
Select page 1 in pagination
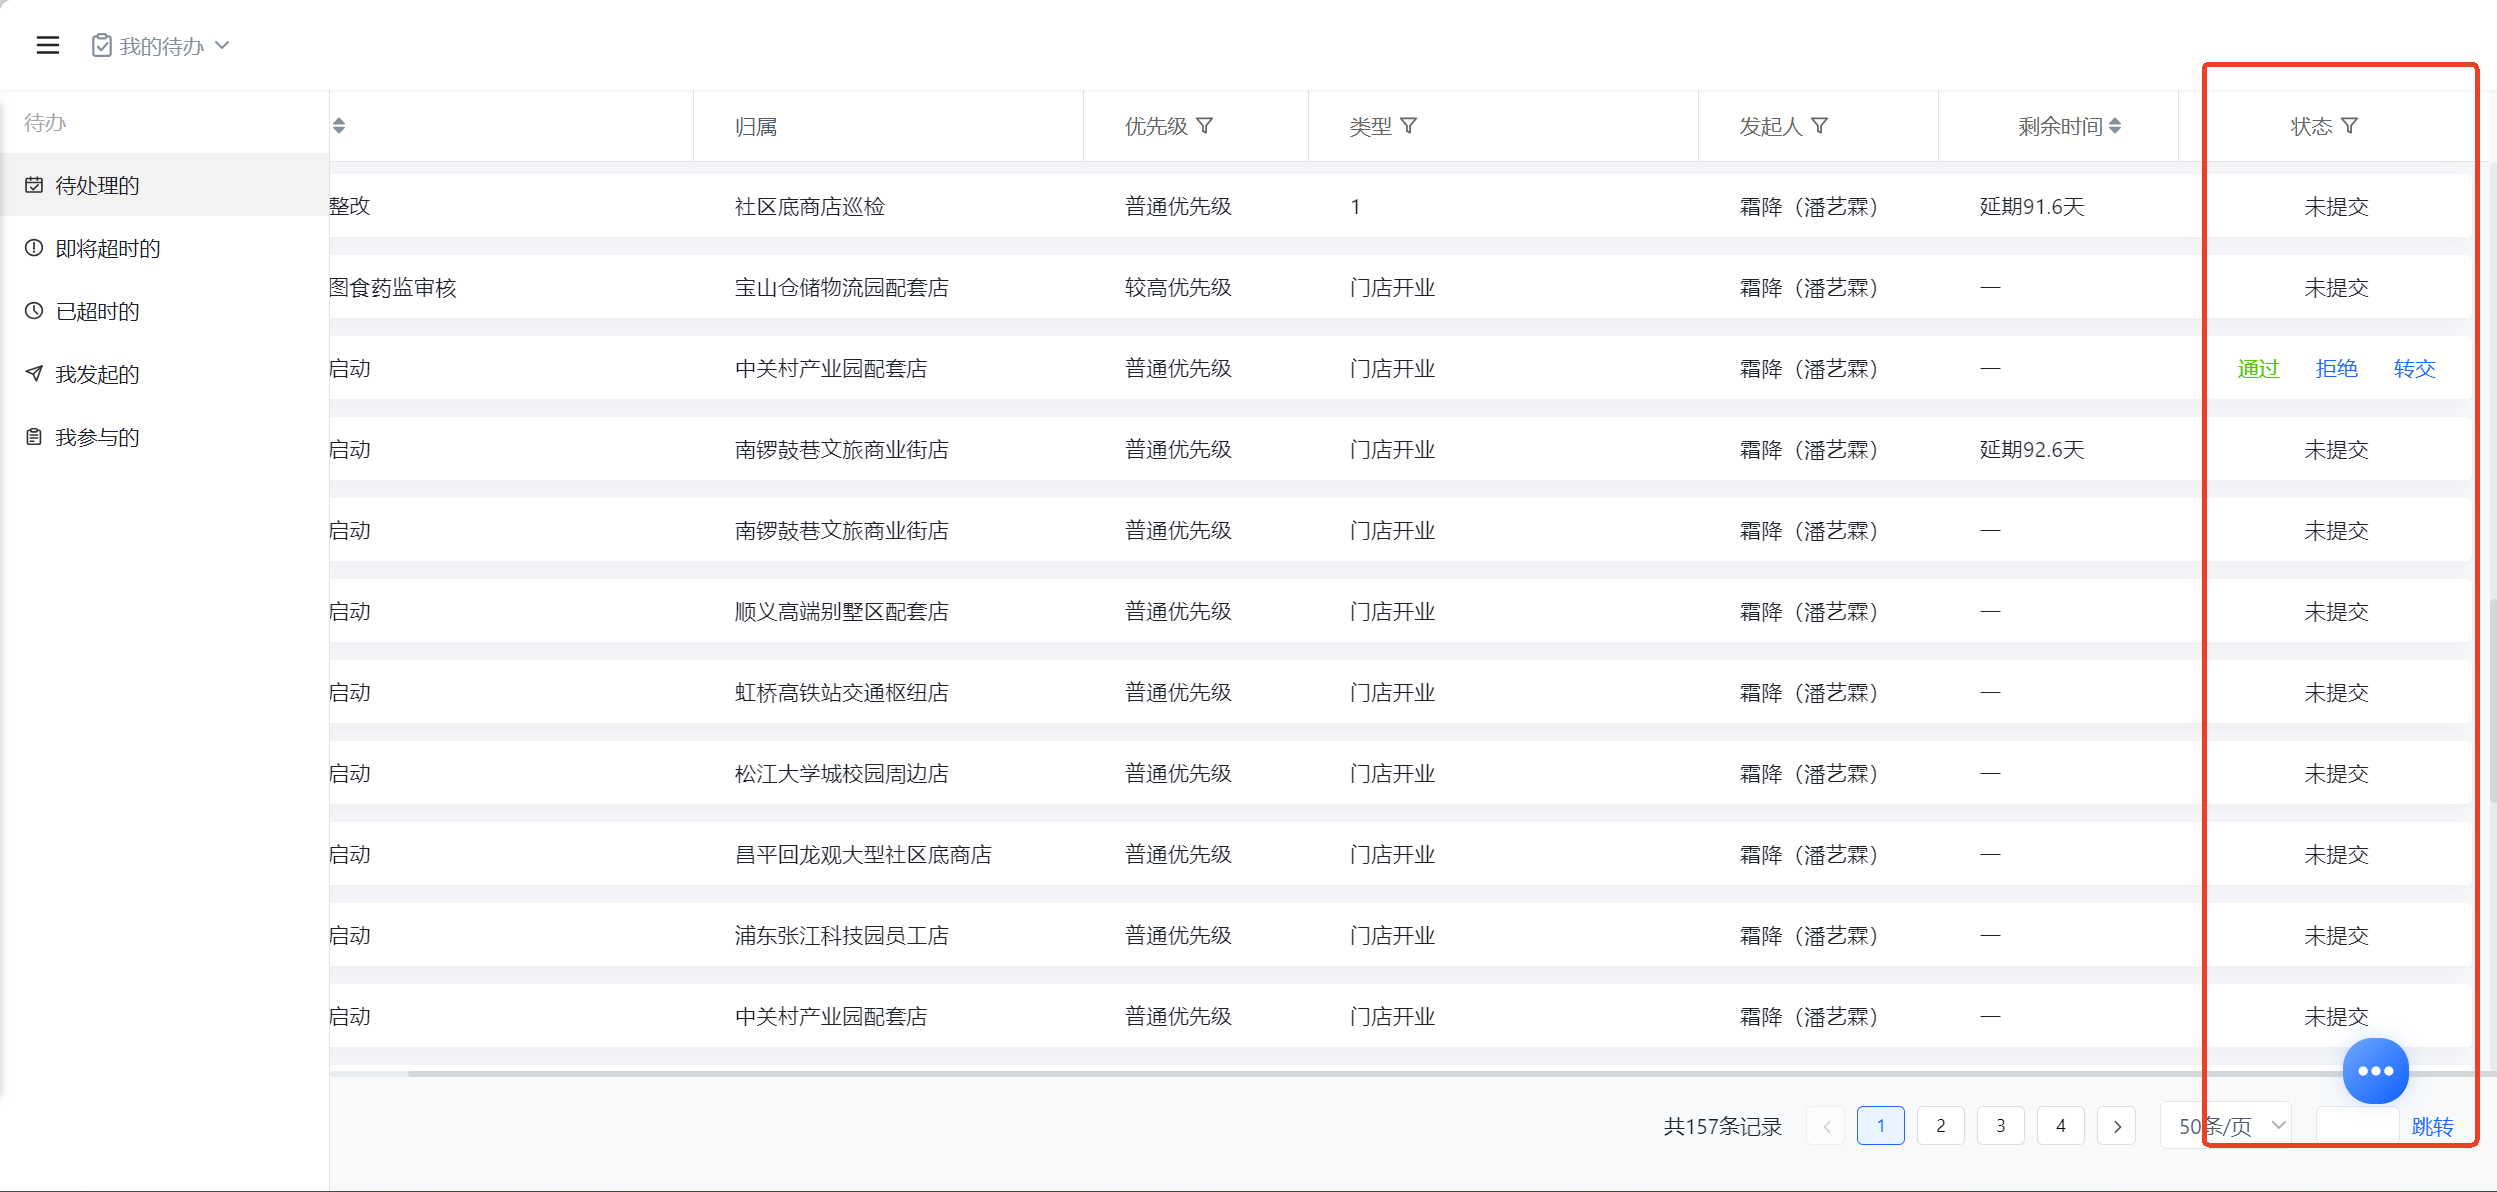click(x=1881, y=1126)
